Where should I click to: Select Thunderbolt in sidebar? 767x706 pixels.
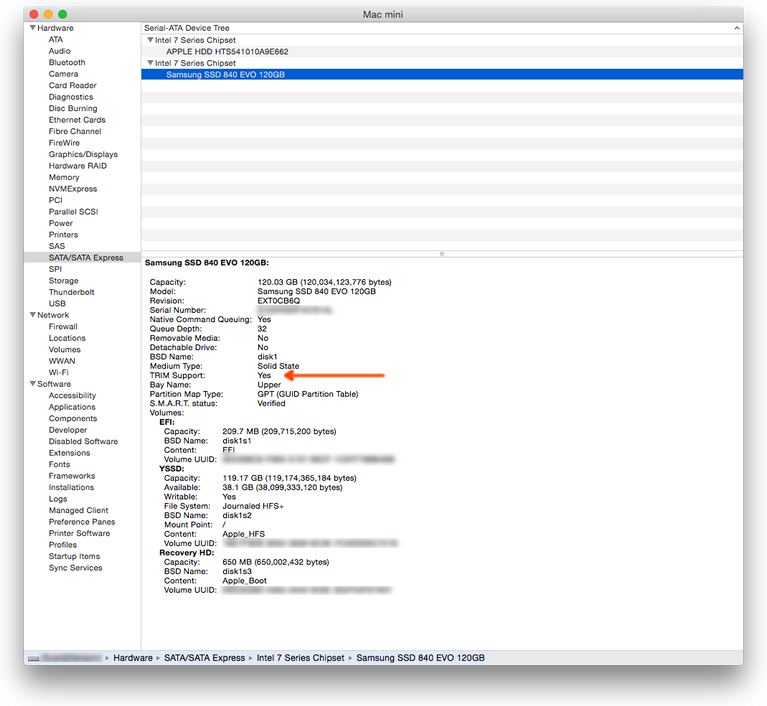[x=71, y=292]
